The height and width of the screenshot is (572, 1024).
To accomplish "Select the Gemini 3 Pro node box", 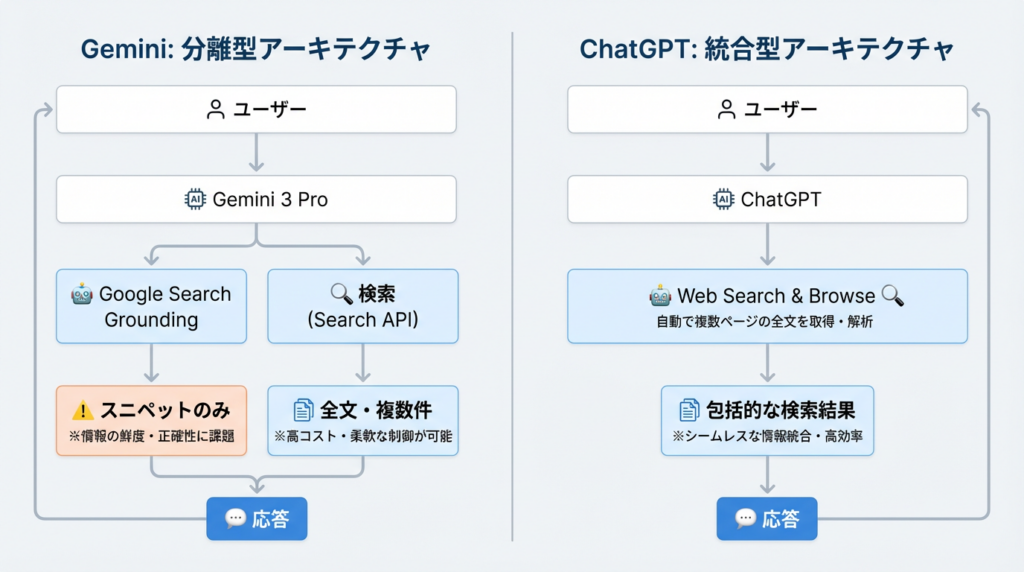I will [256, 200].
